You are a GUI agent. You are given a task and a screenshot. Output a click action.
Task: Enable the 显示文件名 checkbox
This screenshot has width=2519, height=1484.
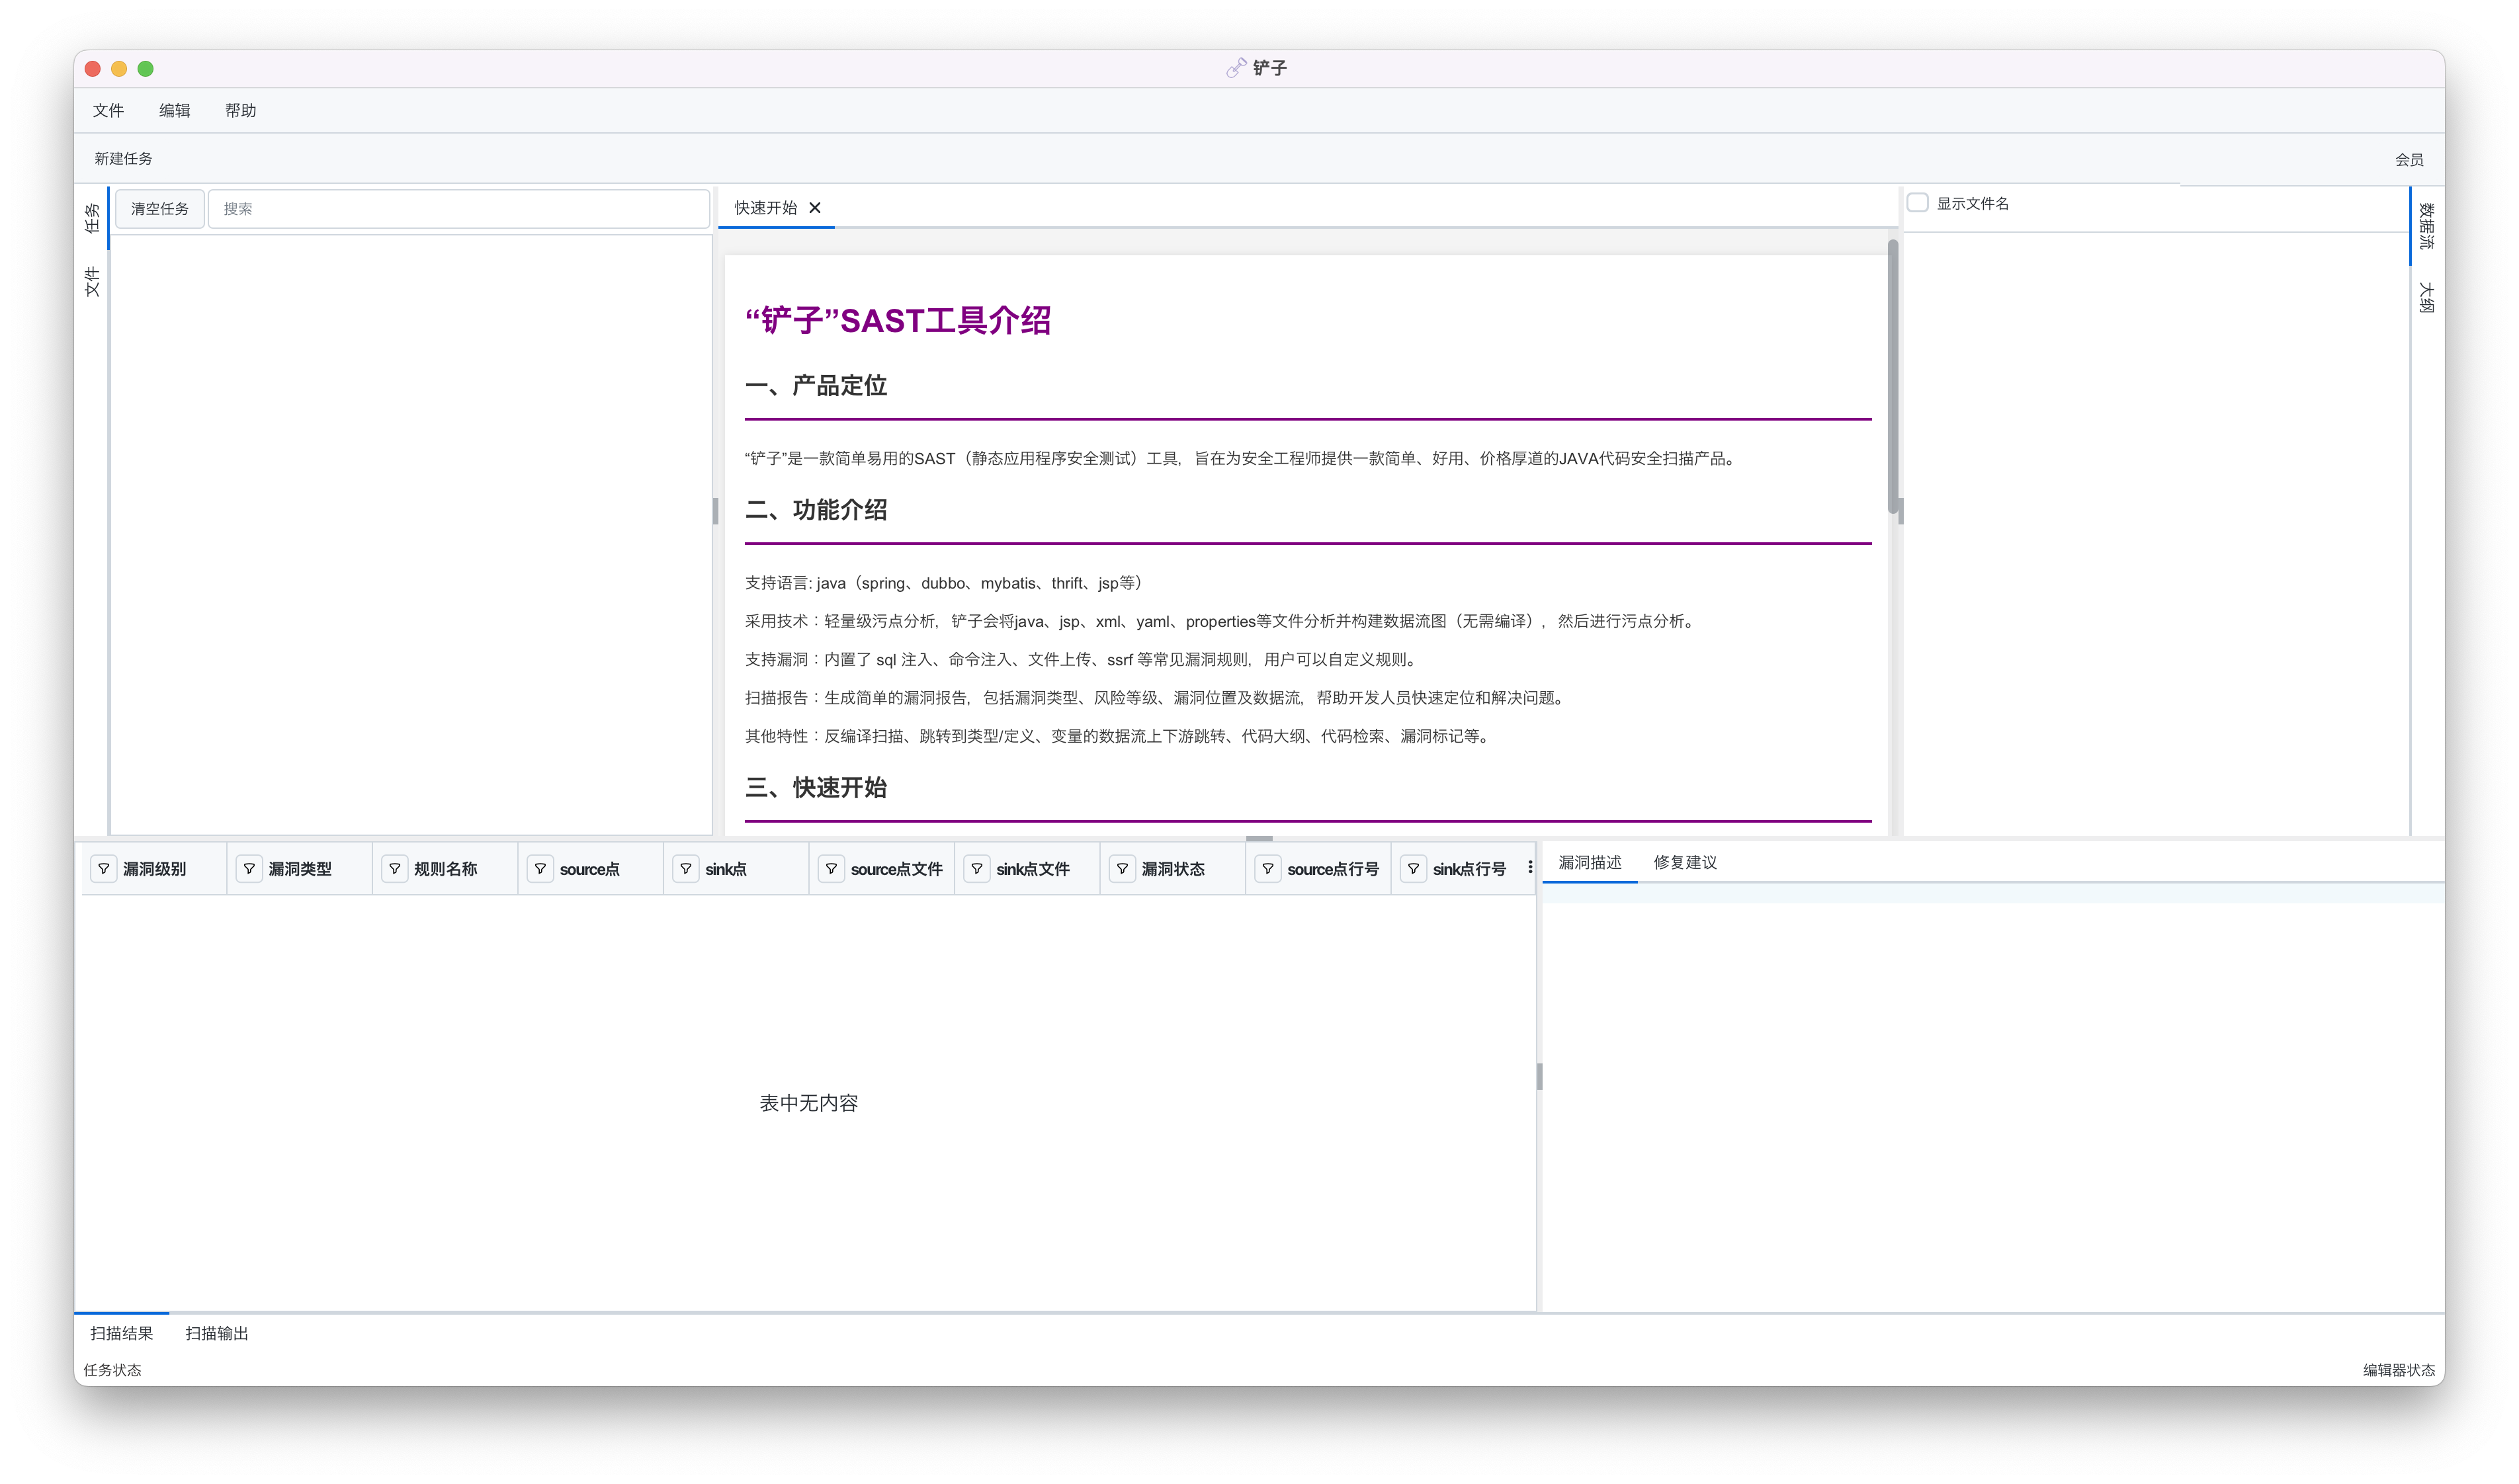coord(1917,203)
